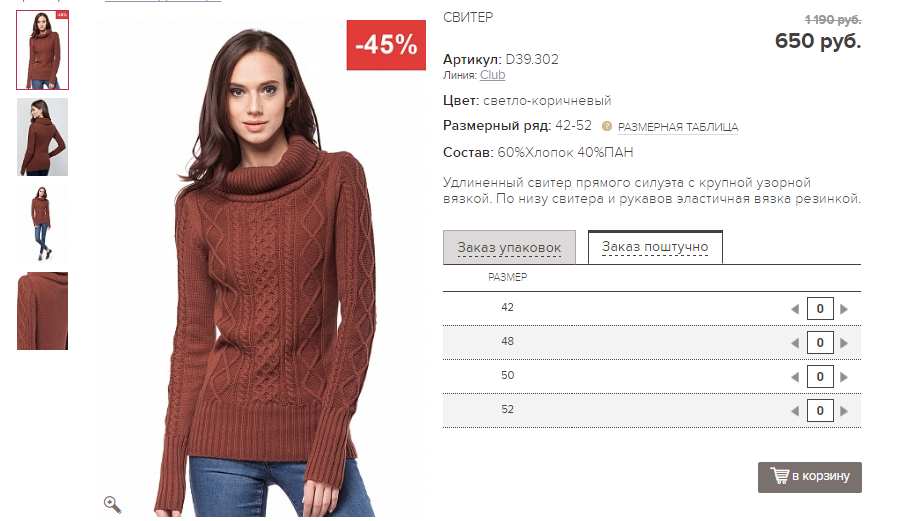View the full-length model thumbnail
This screenshot has width=918, height=521.
click(x=43, y=224)
